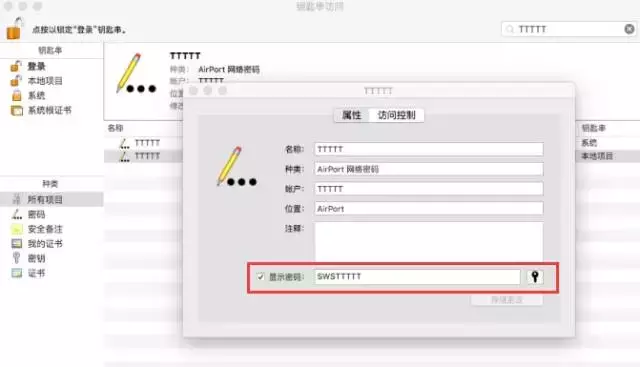
Task: Switch to the 访问控制 tab
Action: pyautogui.click(x=396, y=115)
